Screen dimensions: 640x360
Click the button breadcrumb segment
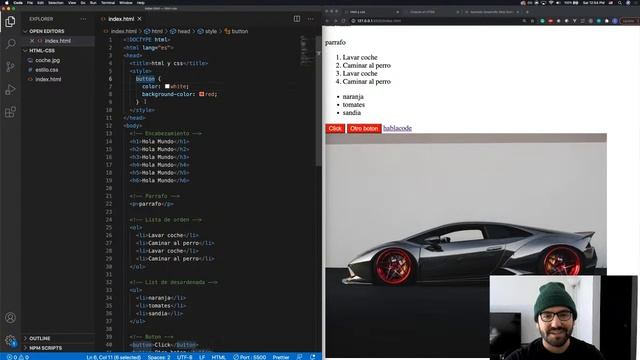tap(239, 31)
